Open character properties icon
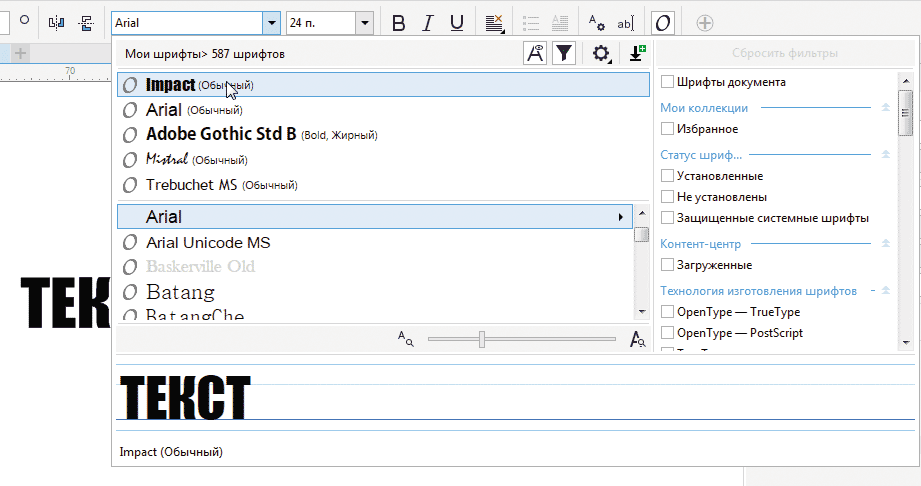 (x=596, y=22)
